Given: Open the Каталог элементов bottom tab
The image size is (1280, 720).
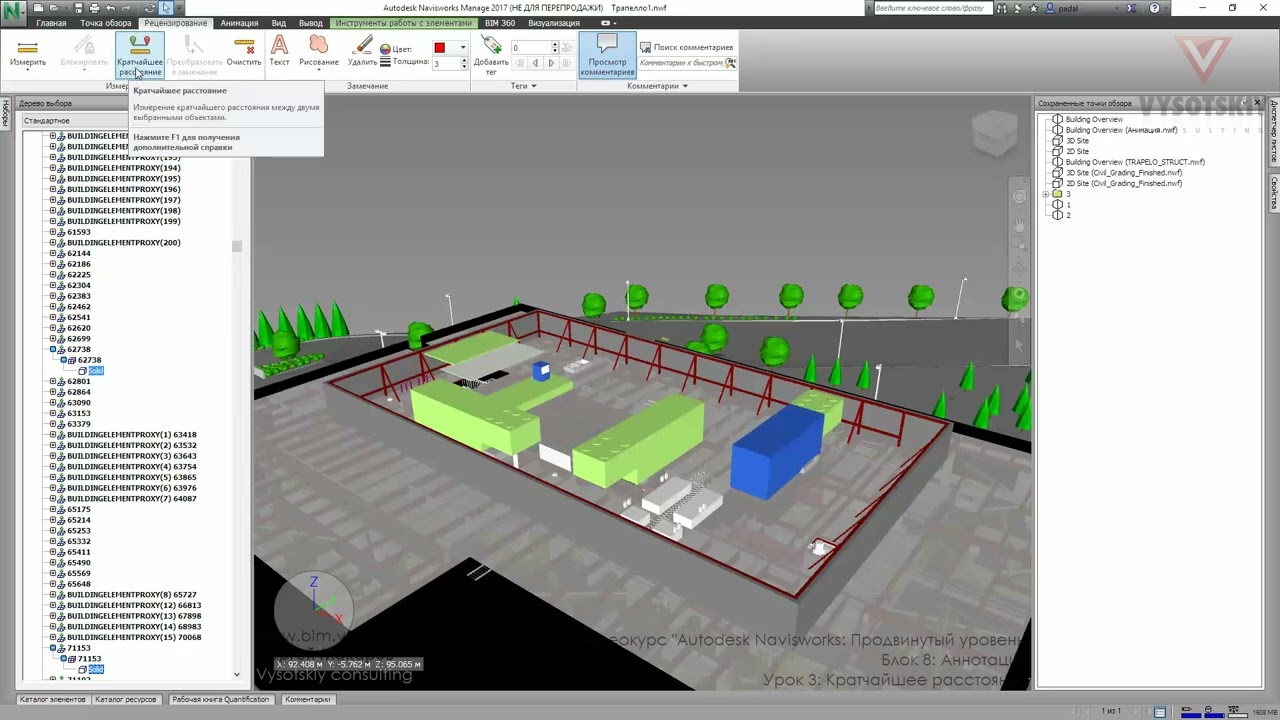Looking at the screenshot, I should pyautogui.click(x=53, y=700).
